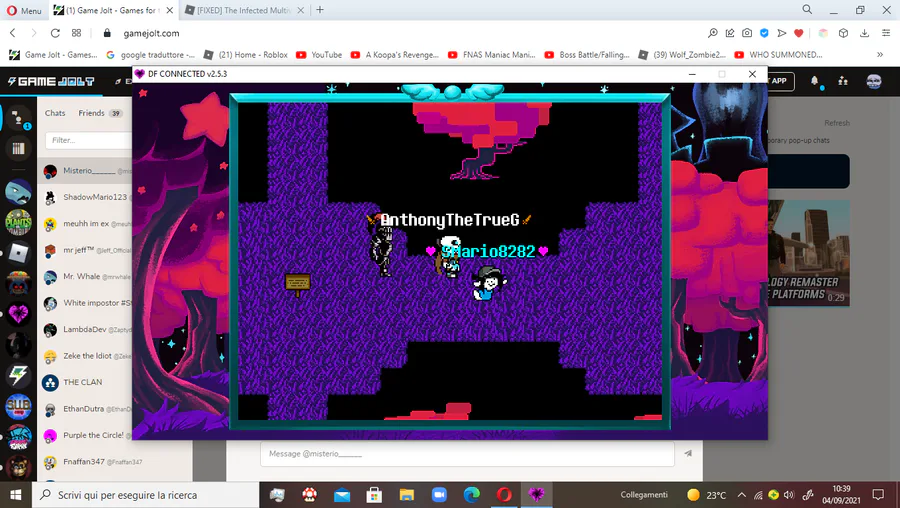Open the SUB community in sidebar

coord(18,406)
